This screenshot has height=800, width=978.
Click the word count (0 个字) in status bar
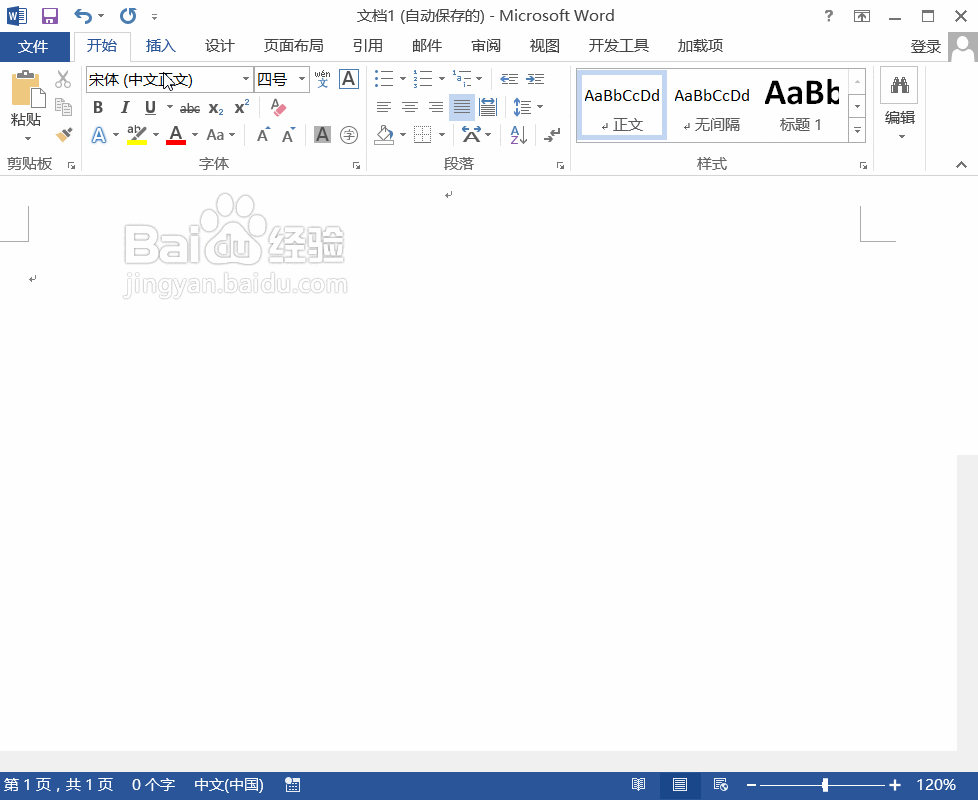(x=152, y=785)
